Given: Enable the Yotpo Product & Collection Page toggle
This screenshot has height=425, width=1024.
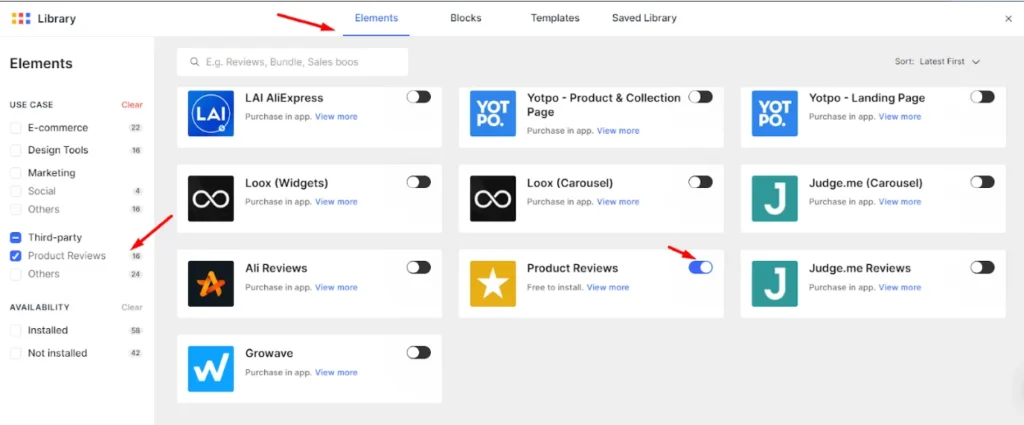Looking at the screenshot, I should (x=701, y=97).
